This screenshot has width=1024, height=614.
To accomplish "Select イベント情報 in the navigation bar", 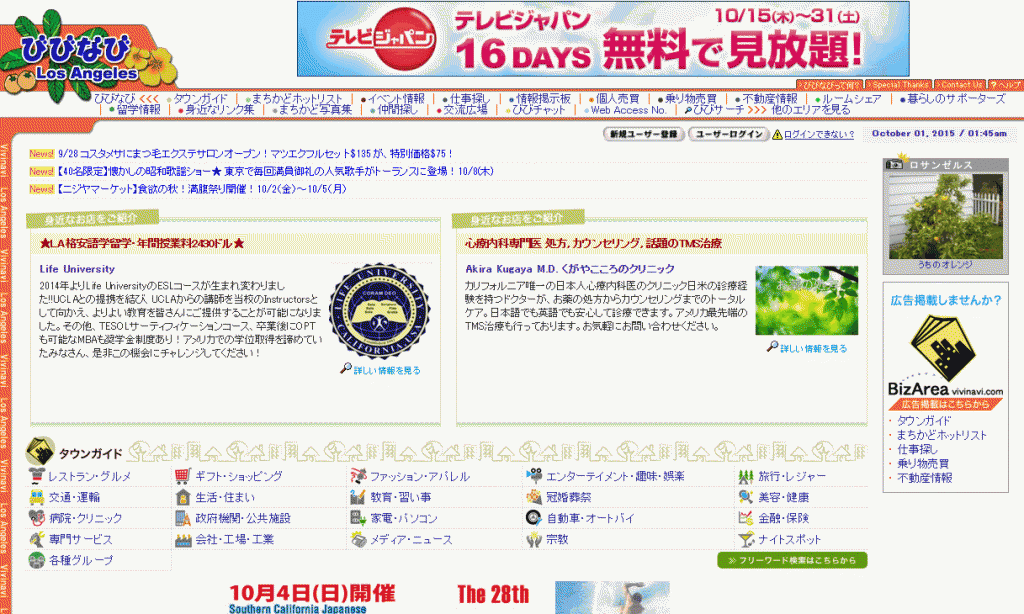I will 396,99.
